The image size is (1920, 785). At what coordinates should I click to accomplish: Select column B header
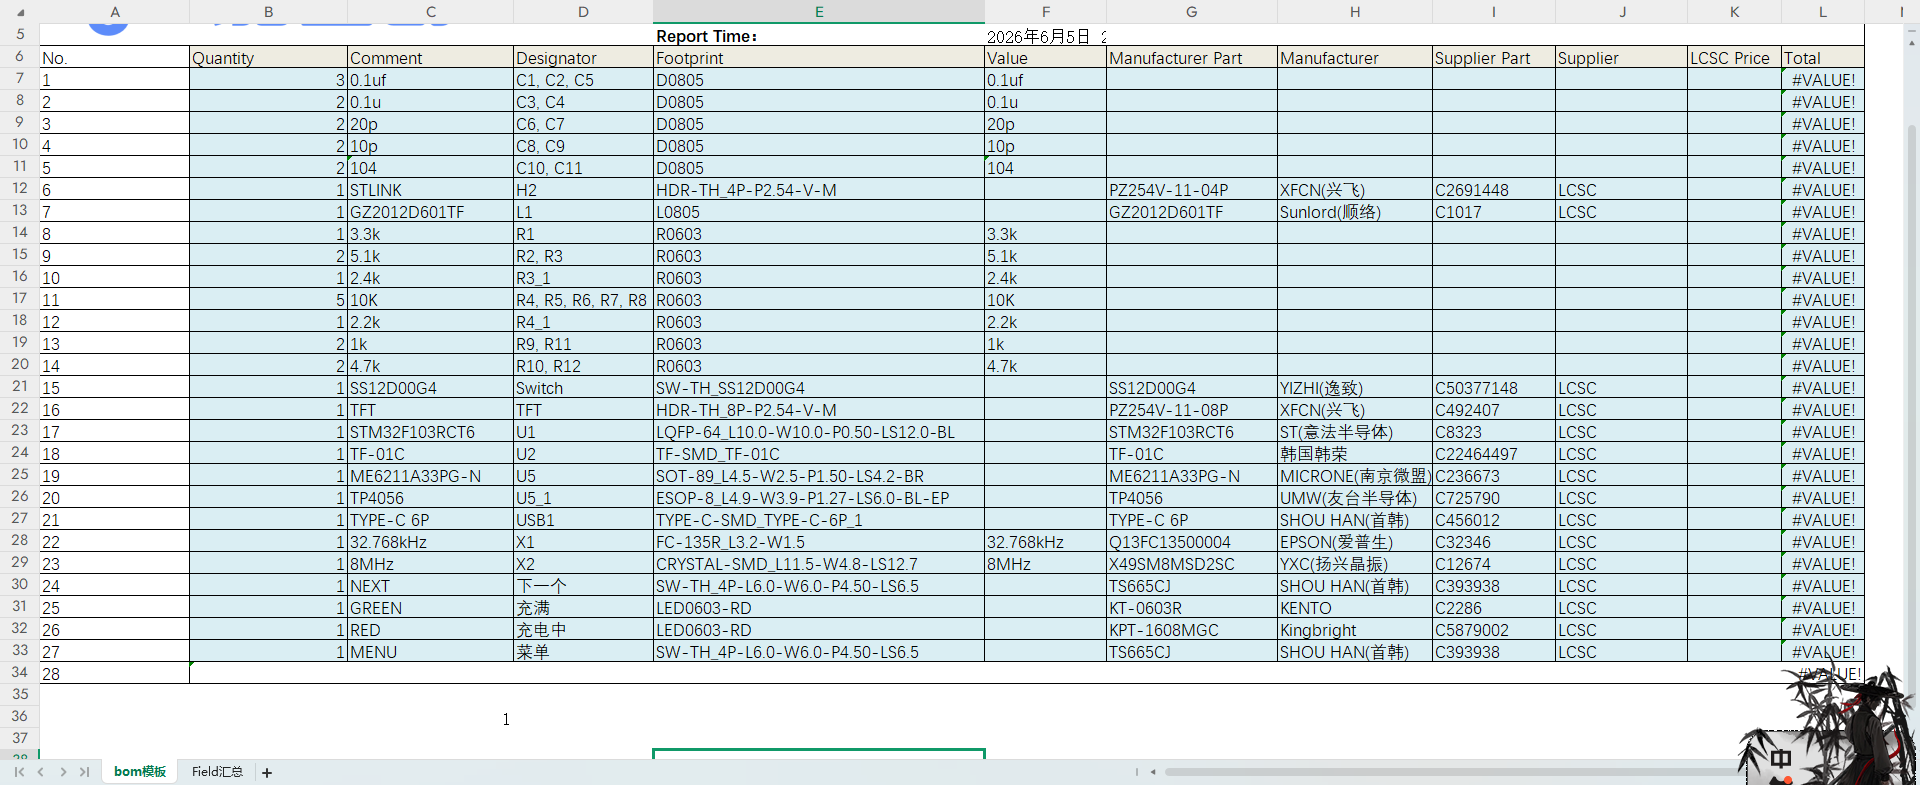(x=269, y=12)
